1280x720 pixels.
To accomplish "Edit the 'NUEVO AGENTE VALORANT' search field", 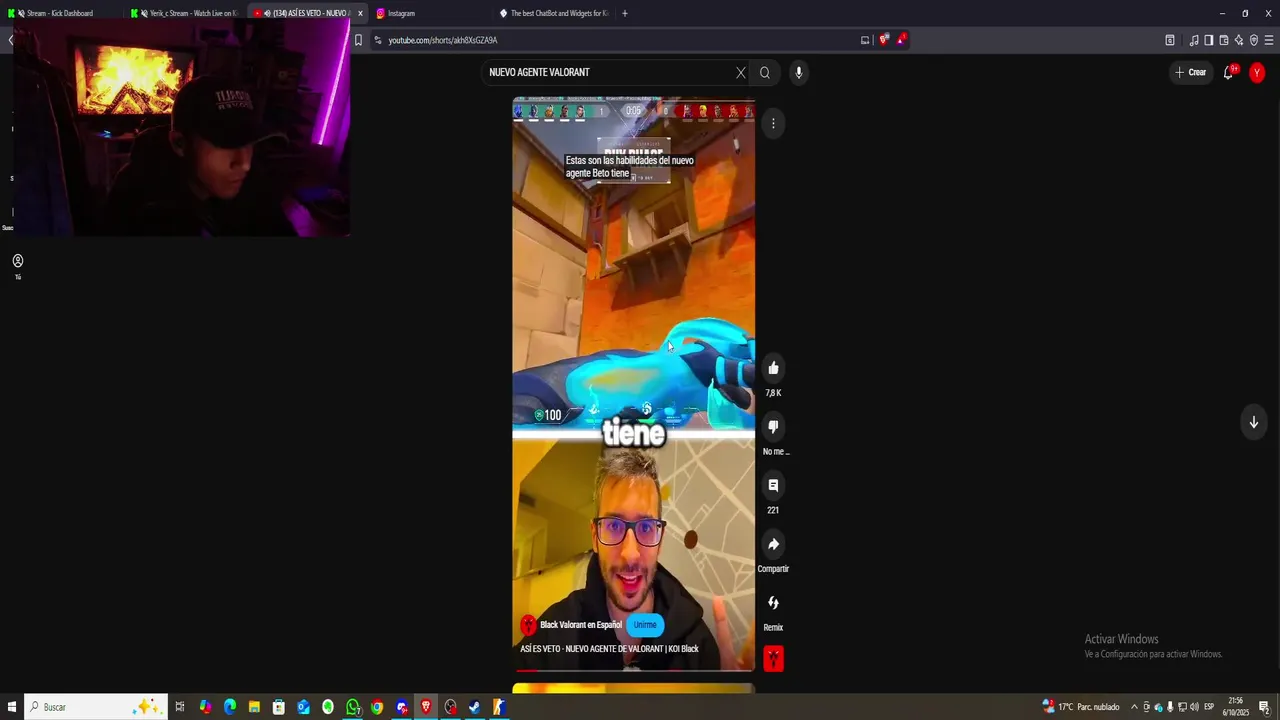I will click(x=608, y=72).
